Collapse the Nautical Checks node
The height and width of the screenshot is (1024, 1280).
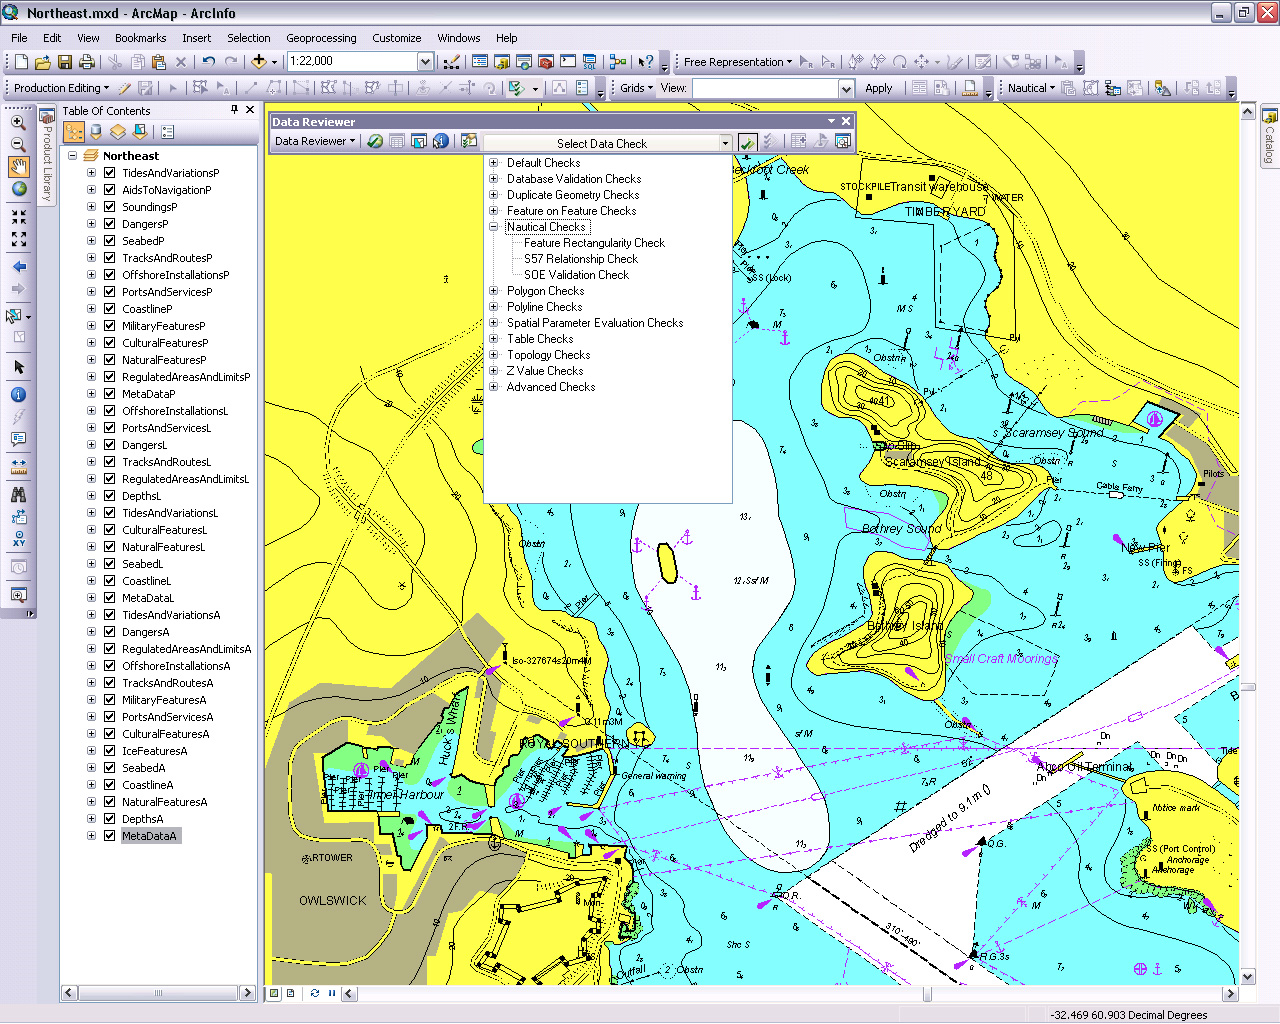coord(493,227)
